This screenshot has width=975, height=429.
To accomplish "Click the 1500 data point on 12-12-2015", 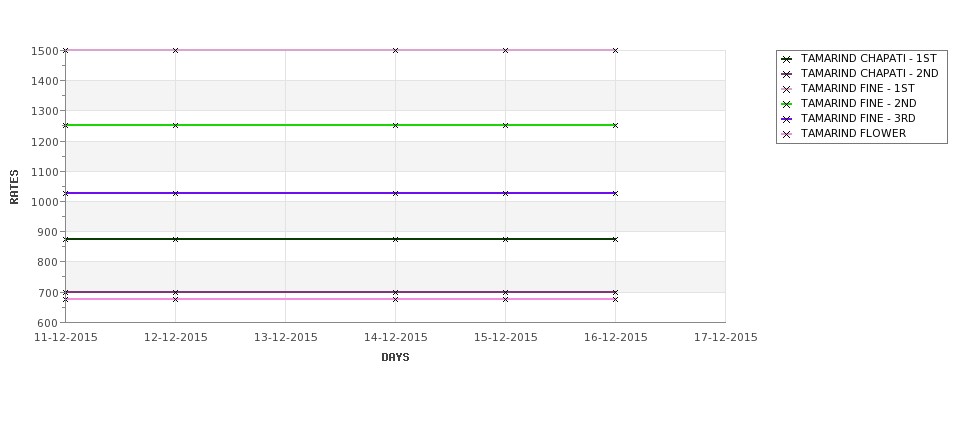I will pos(175,50).
